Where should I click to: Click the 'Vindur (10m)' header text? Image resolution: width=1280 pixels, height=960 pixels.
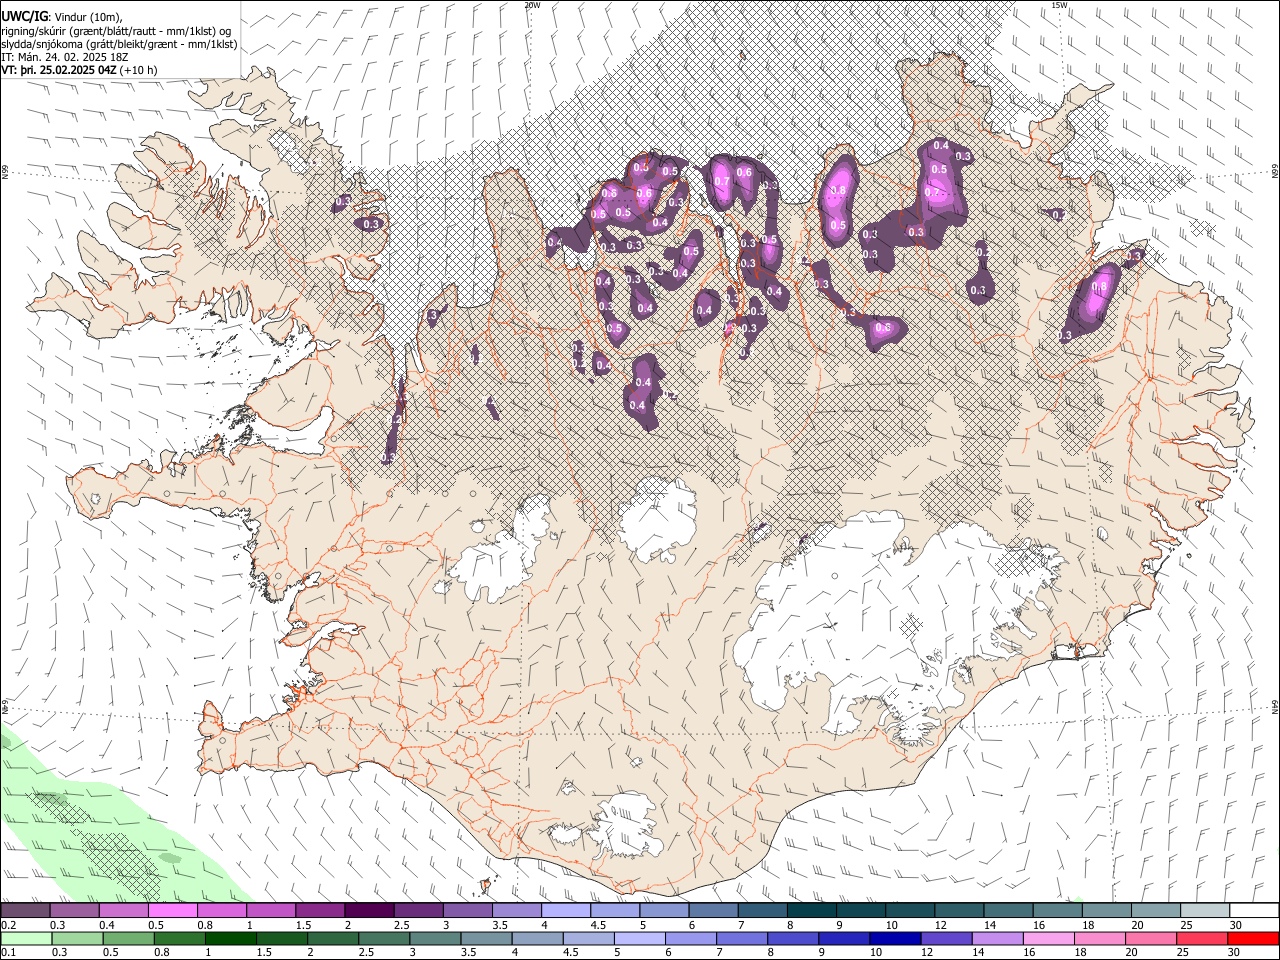[87, 17]
